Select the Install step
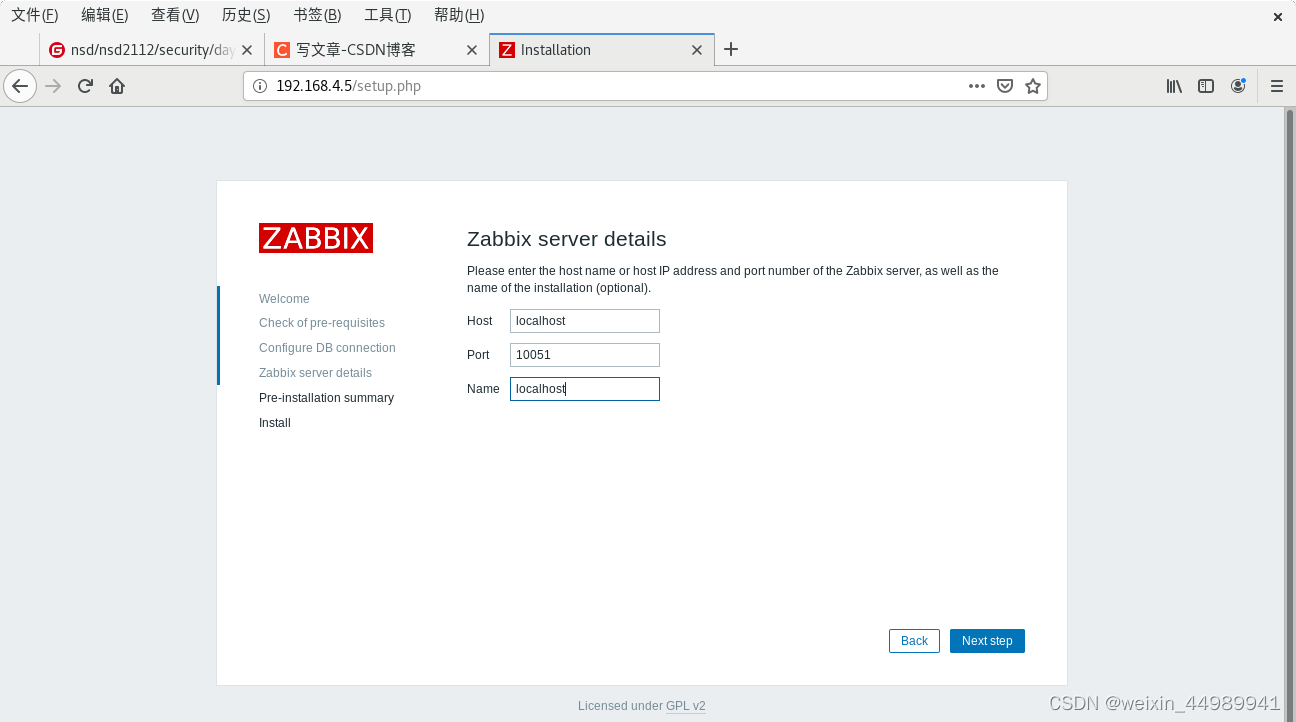This screenshot has width=1296, height=722. [275, 423]
